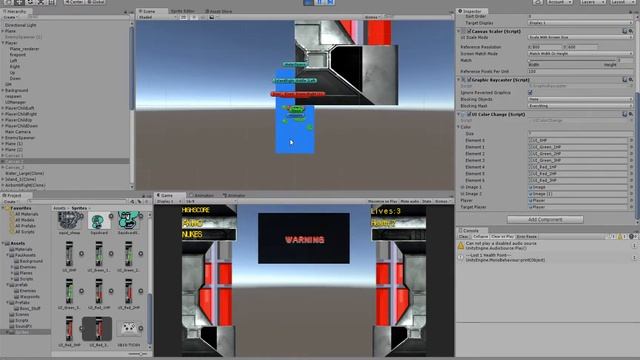Toggle Console Collapse button
Viewport: 640px width, 360px height.
[x=480, y=236]
